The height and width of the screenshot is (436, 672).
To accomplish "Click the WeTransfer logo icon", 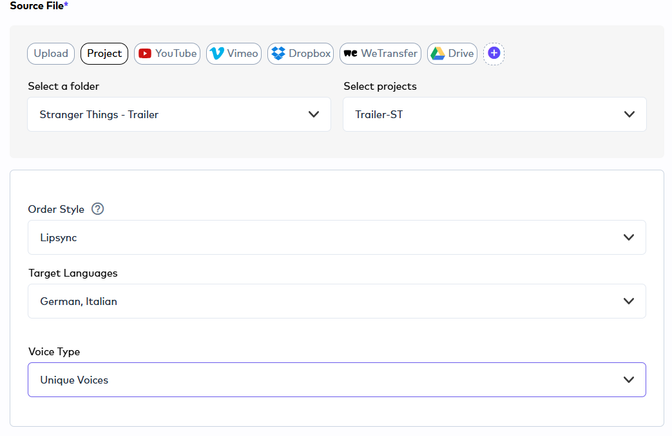I will point(351,54).
